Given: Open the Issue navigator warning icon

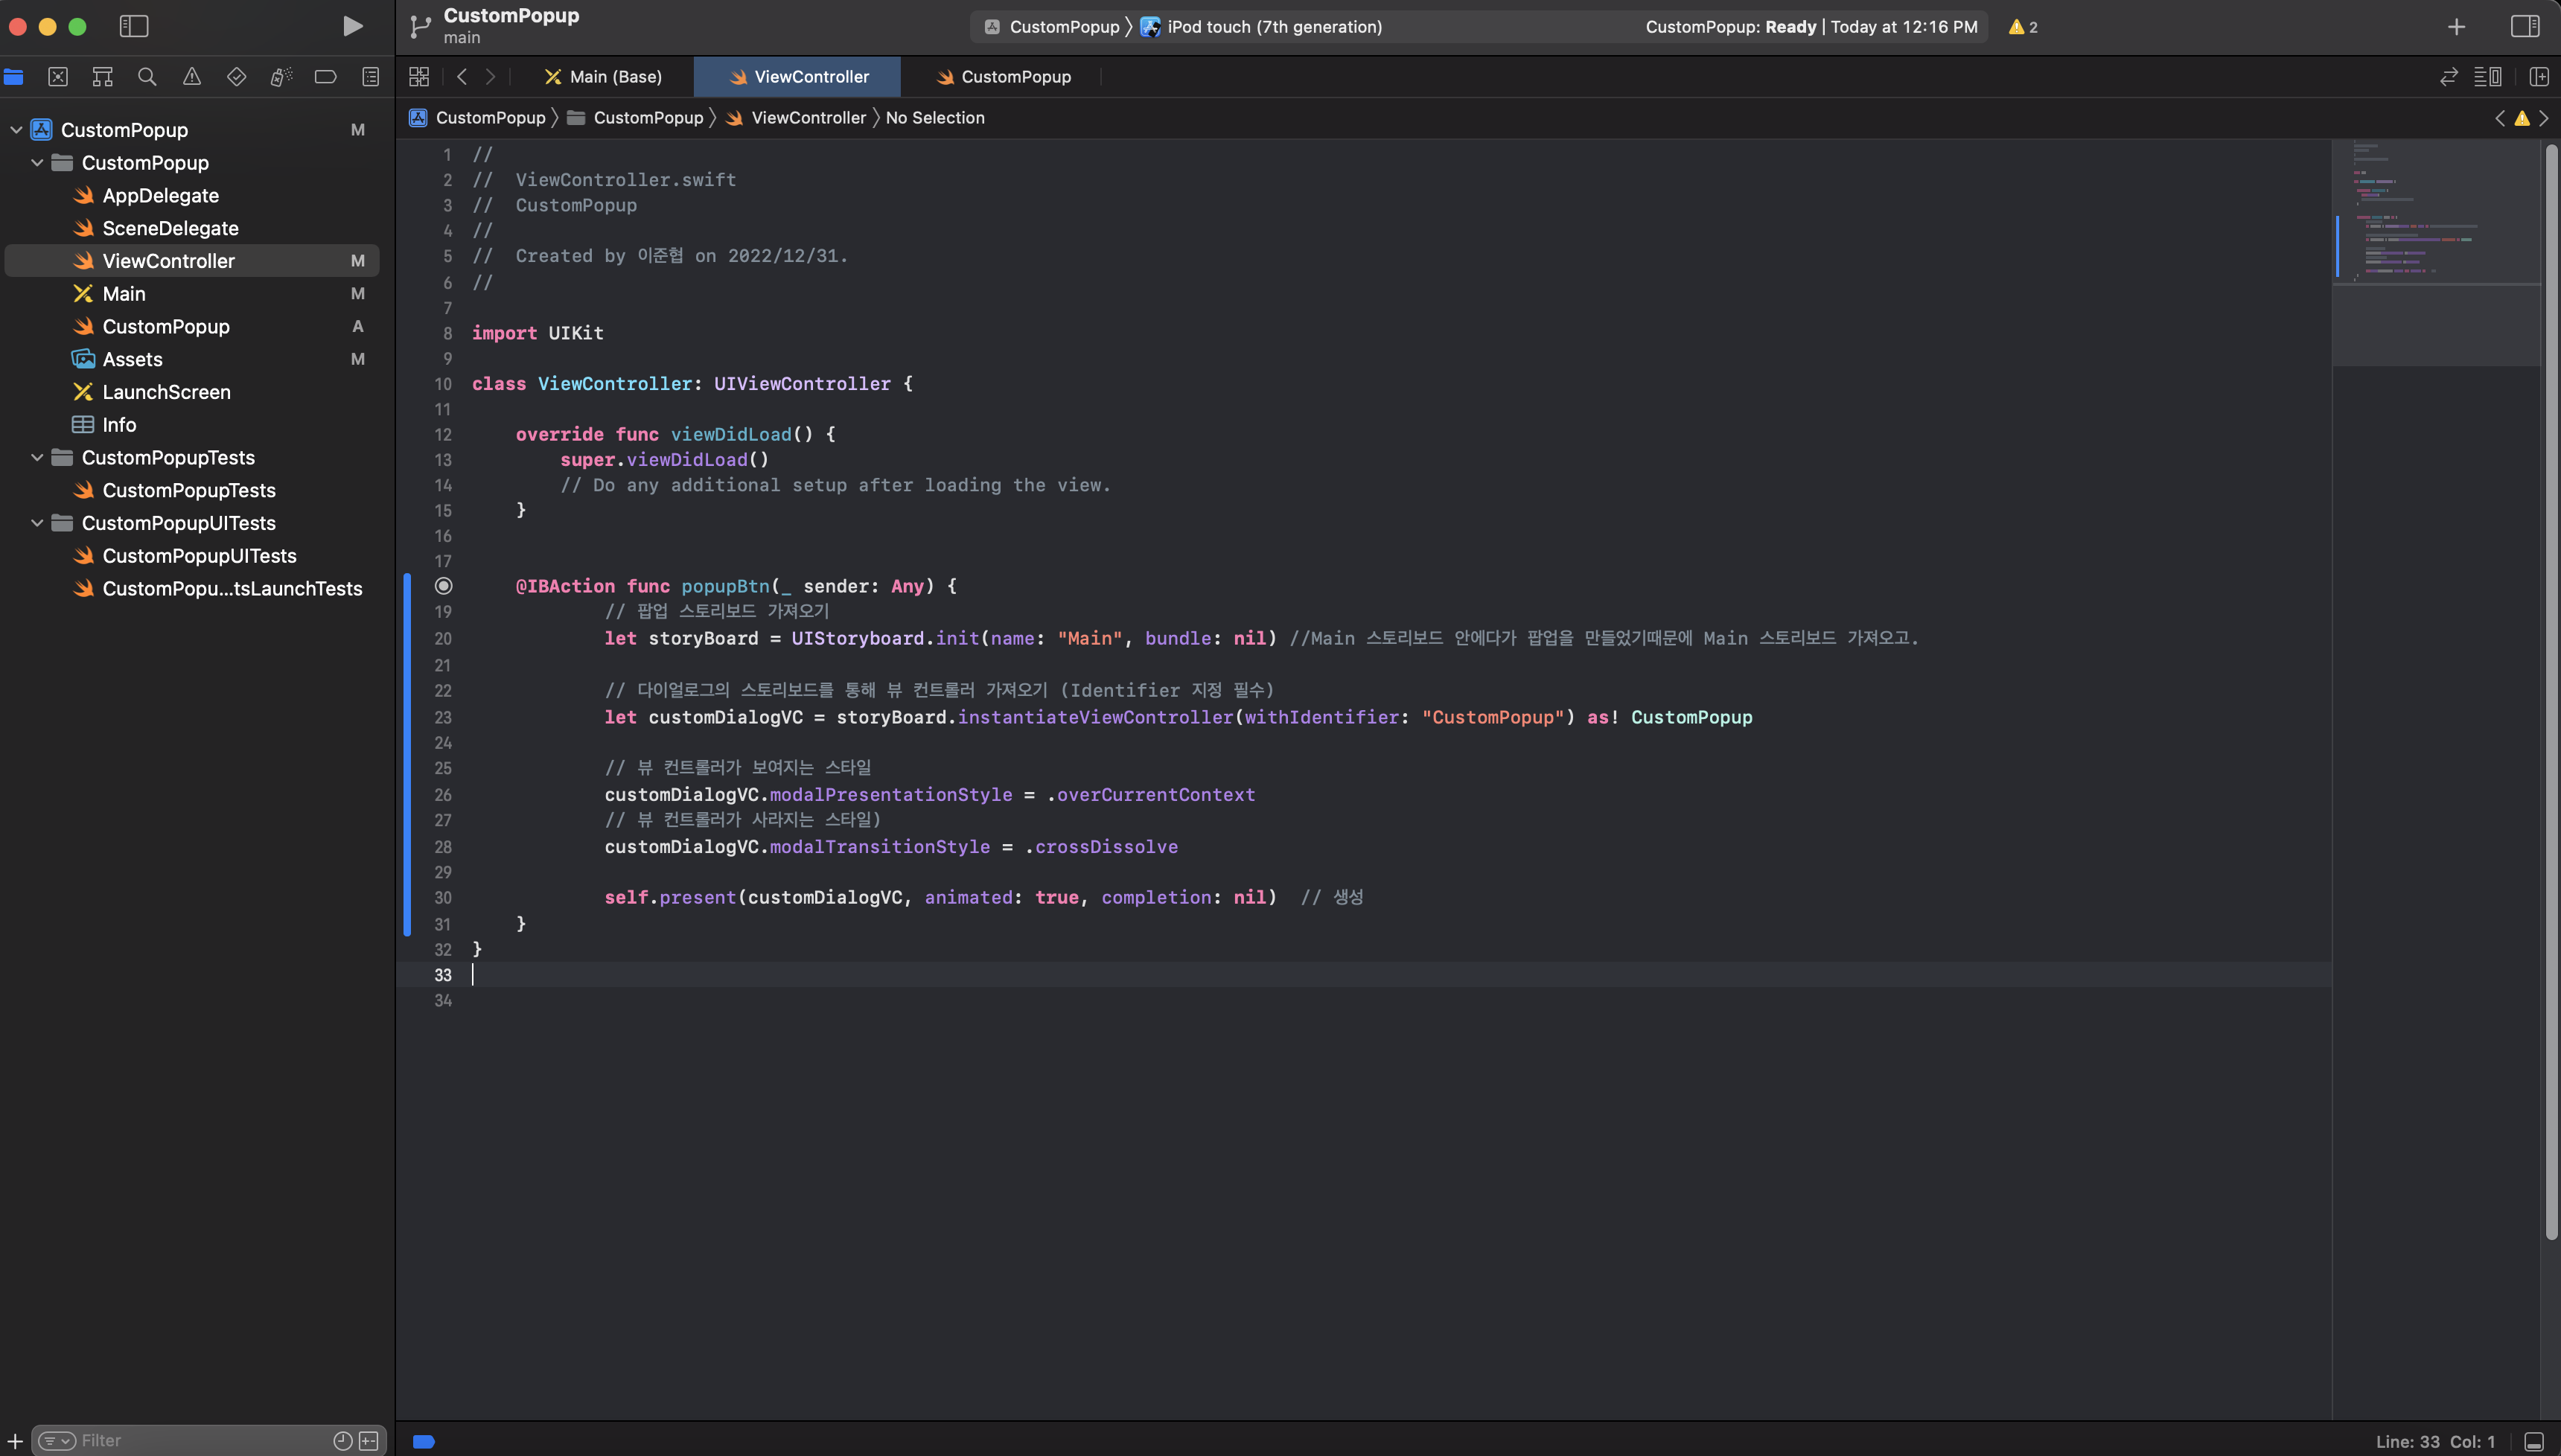Looking at the screenshot, I should point(192,77).
